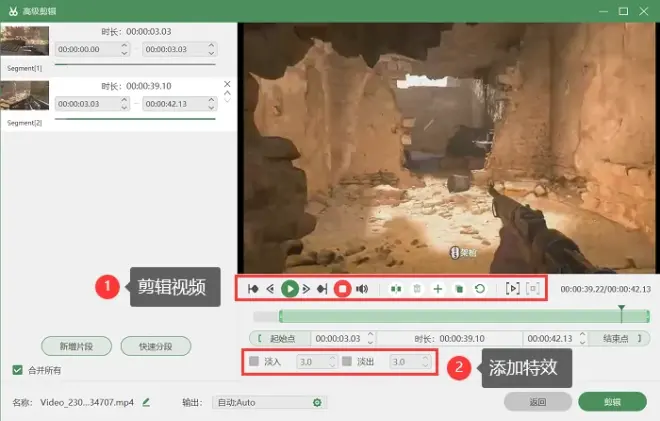Move Segment[2] up with the arrow
Screen dimensions: 660x421
(227, 93)
